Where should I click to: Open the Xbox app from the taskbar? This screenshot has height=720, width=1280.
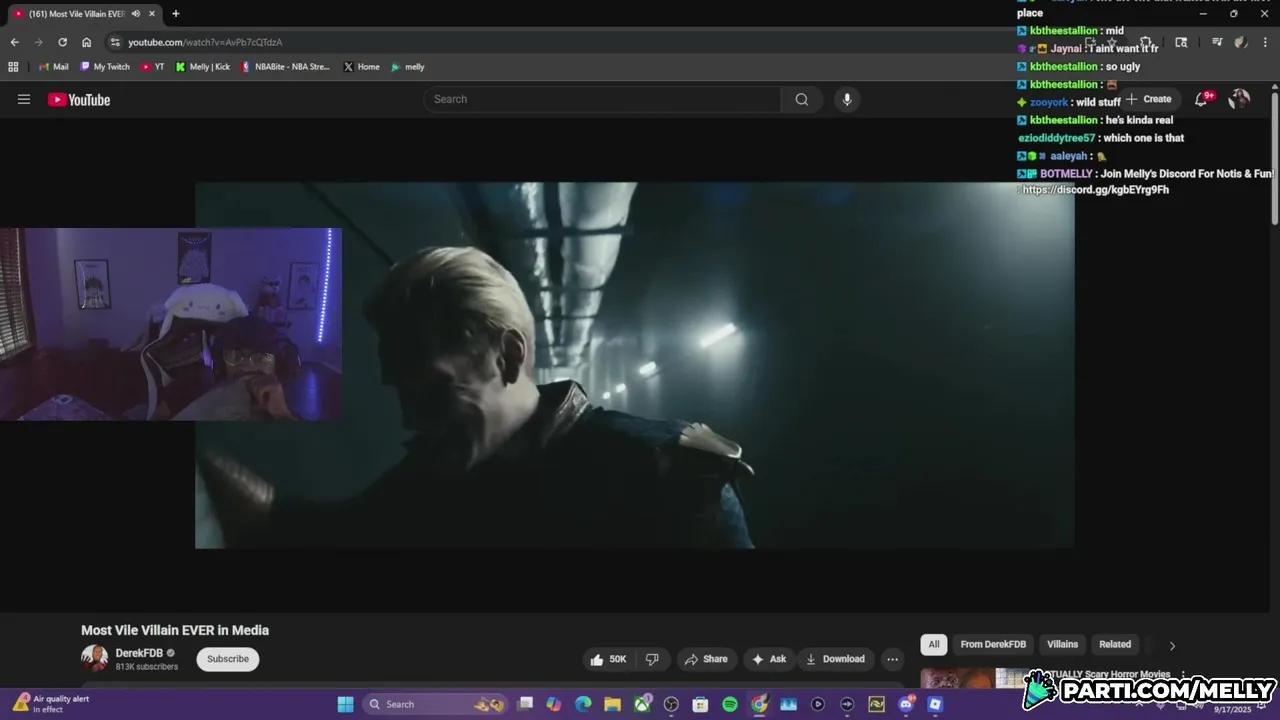[x=642, y=704]
